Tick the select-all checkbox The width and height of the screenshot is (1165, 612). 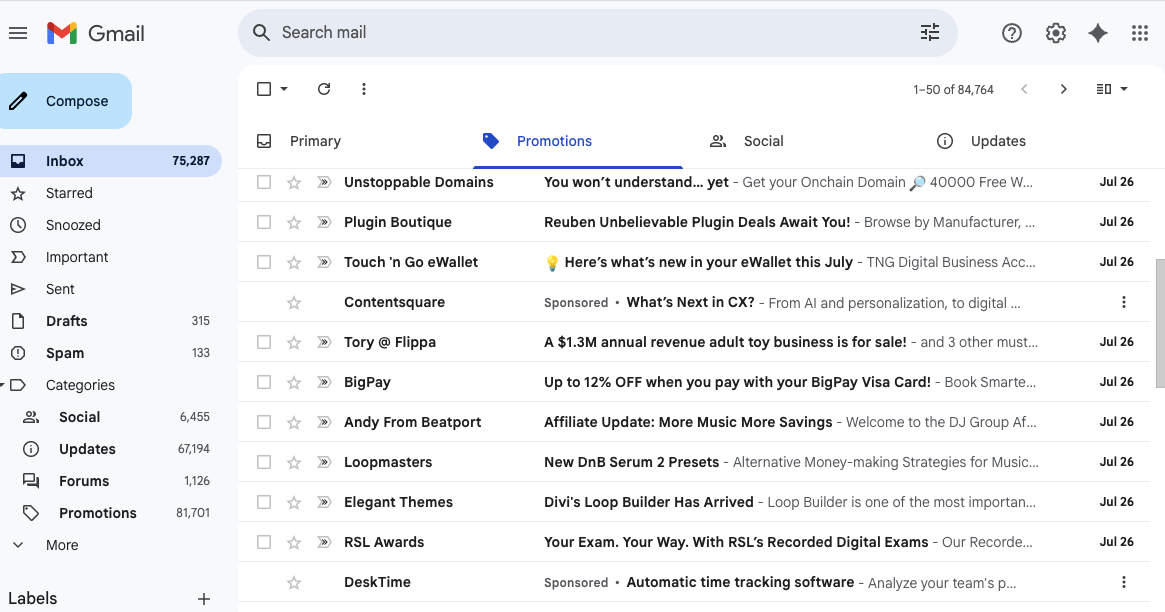click(x=264, y=89)
